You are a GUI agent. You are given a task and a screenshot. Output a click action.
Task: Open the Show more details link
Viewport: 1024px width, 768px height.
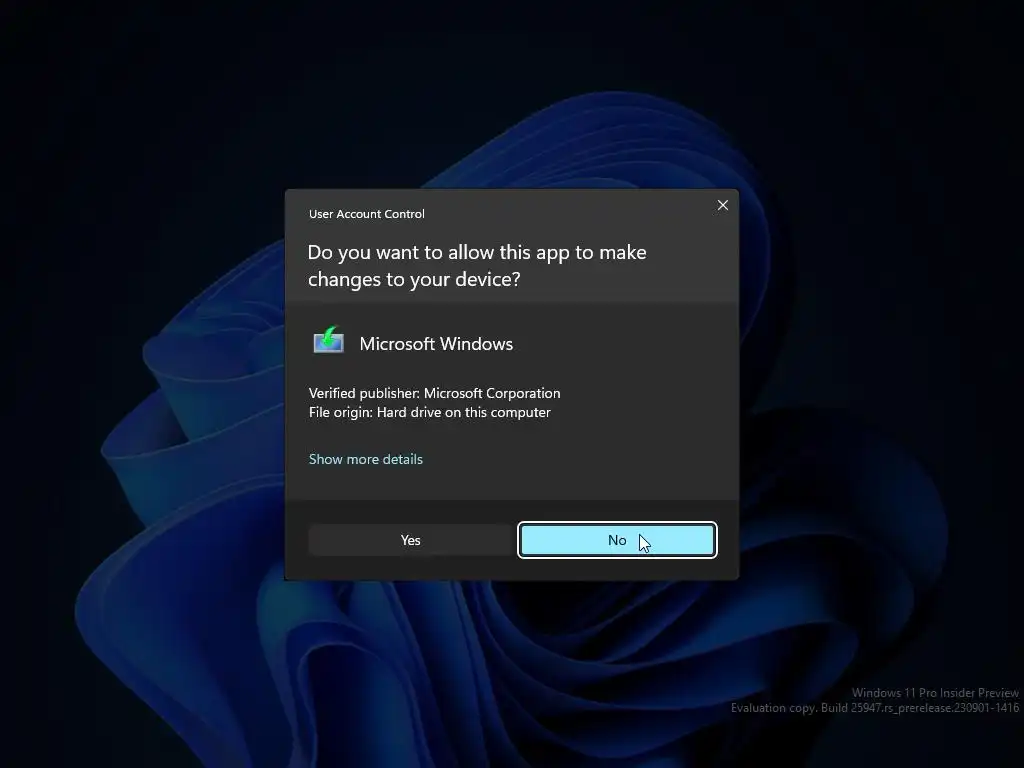pos(366,459)
